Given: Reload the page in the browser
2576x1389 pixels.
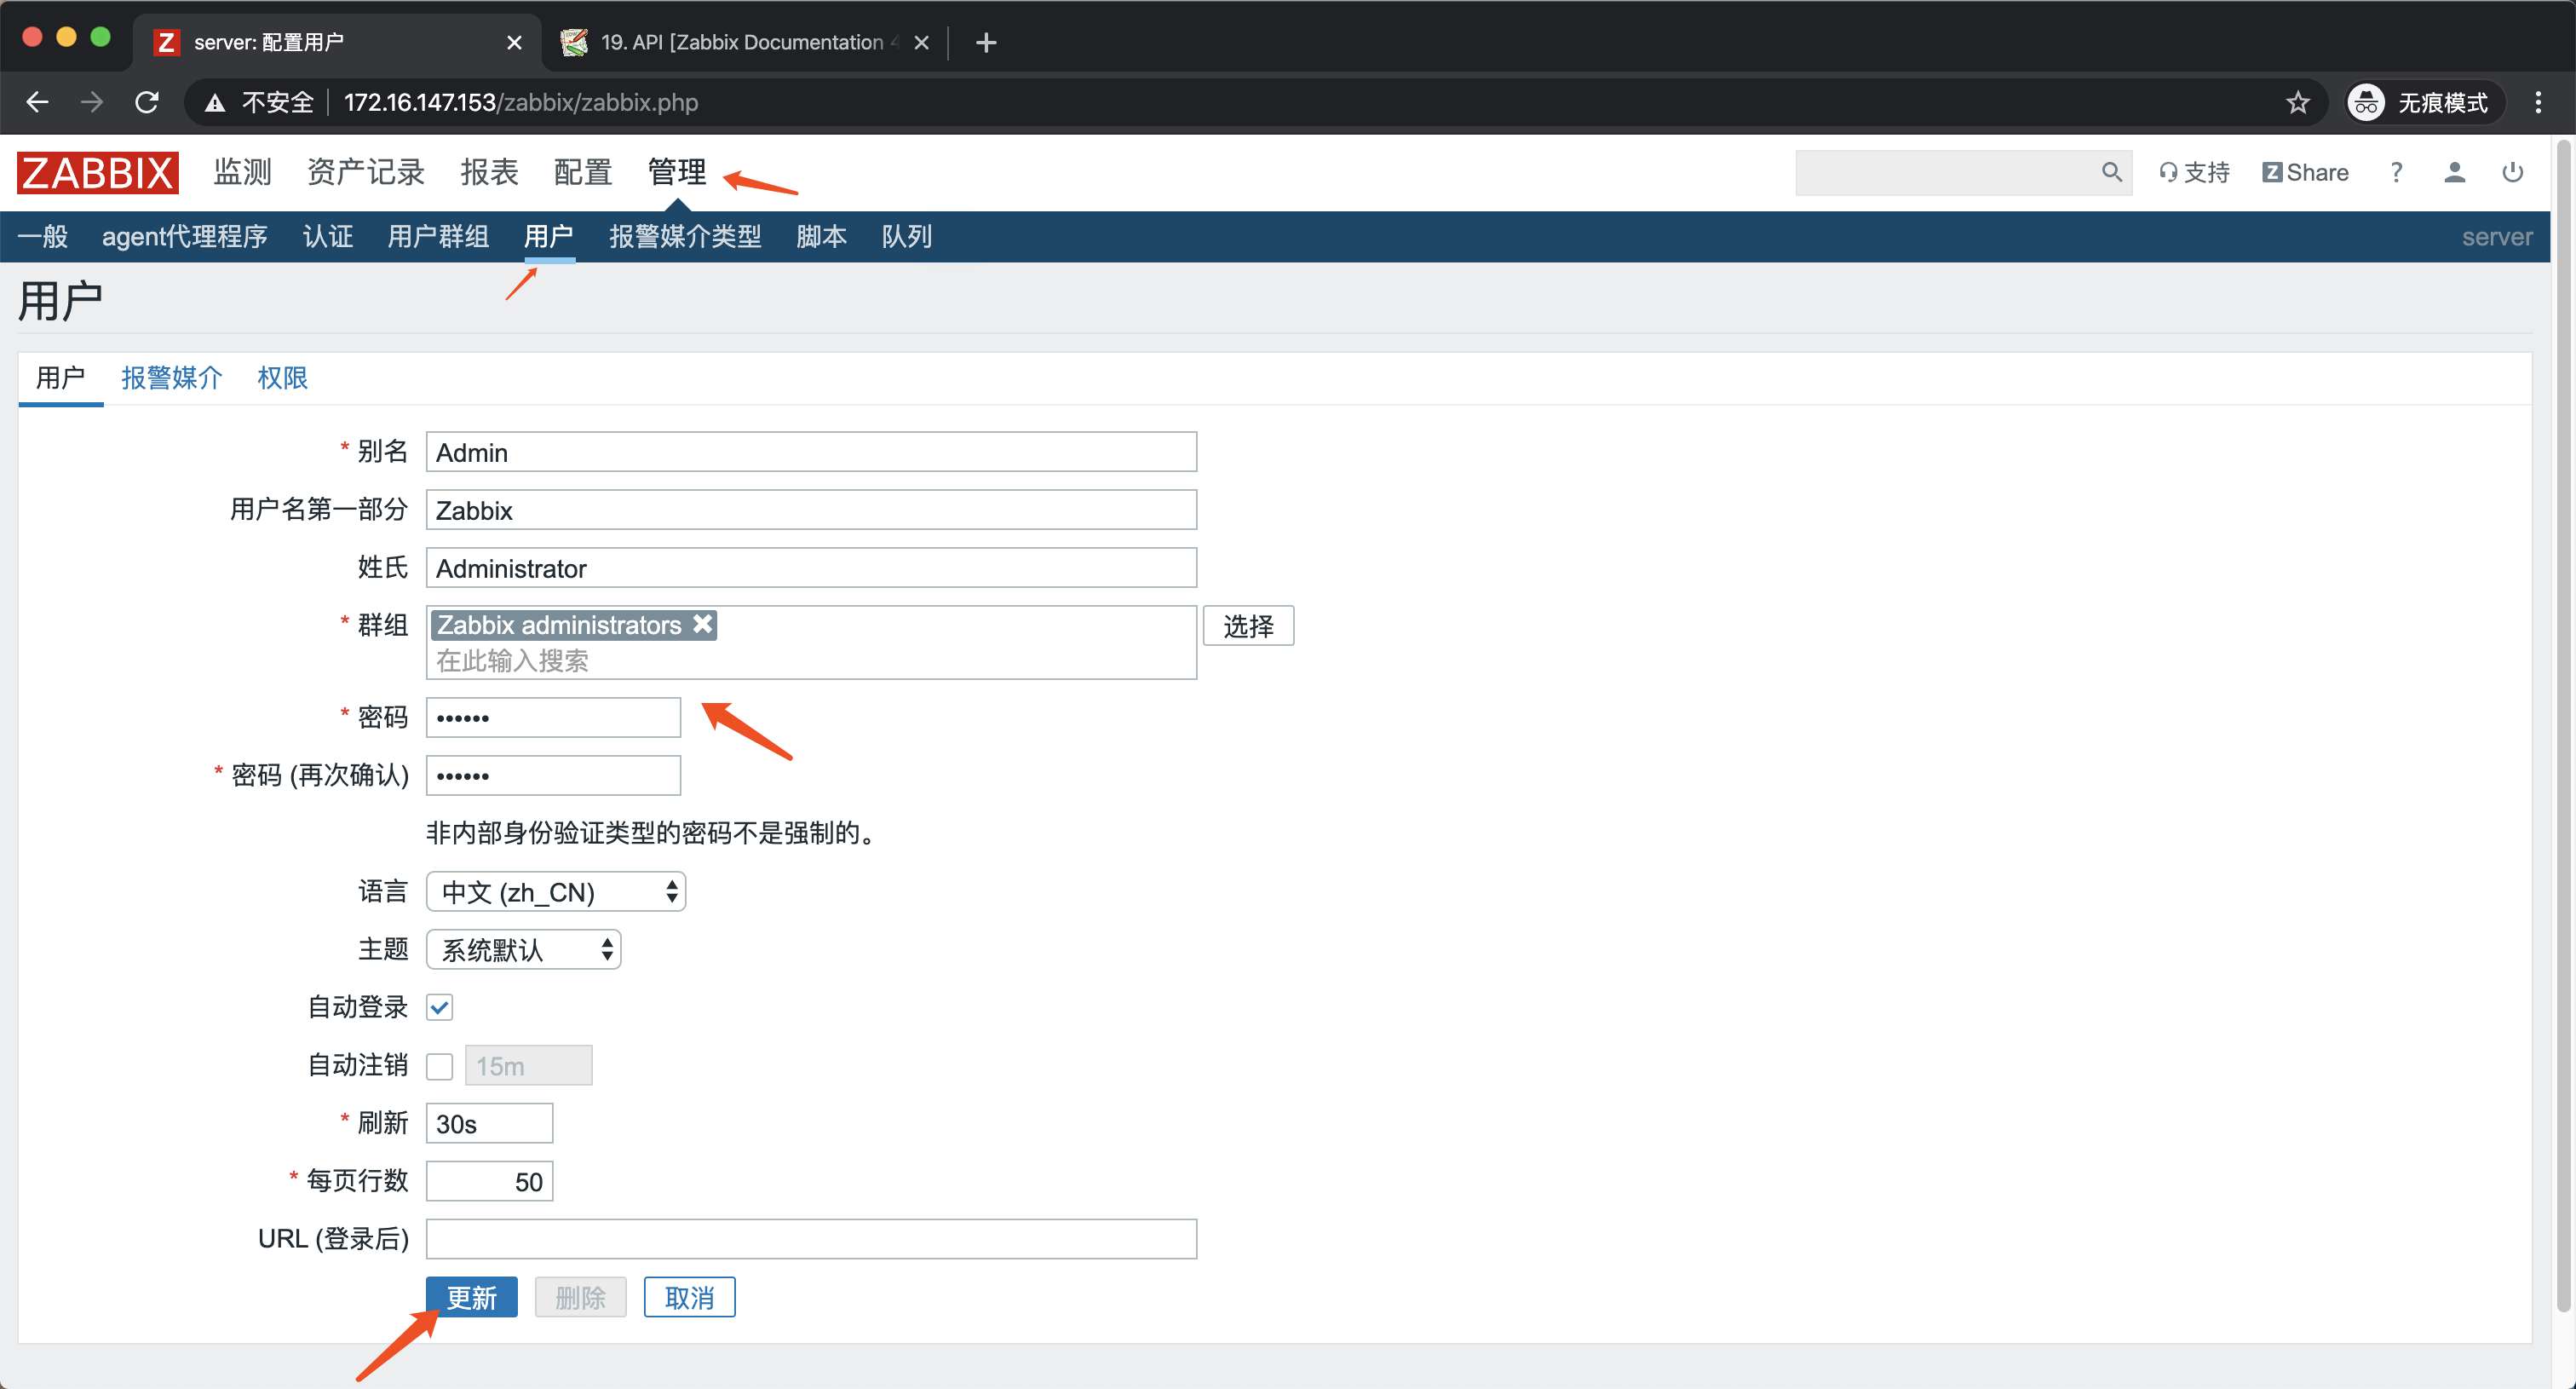Looking at the screenshot, I should 147,102.
